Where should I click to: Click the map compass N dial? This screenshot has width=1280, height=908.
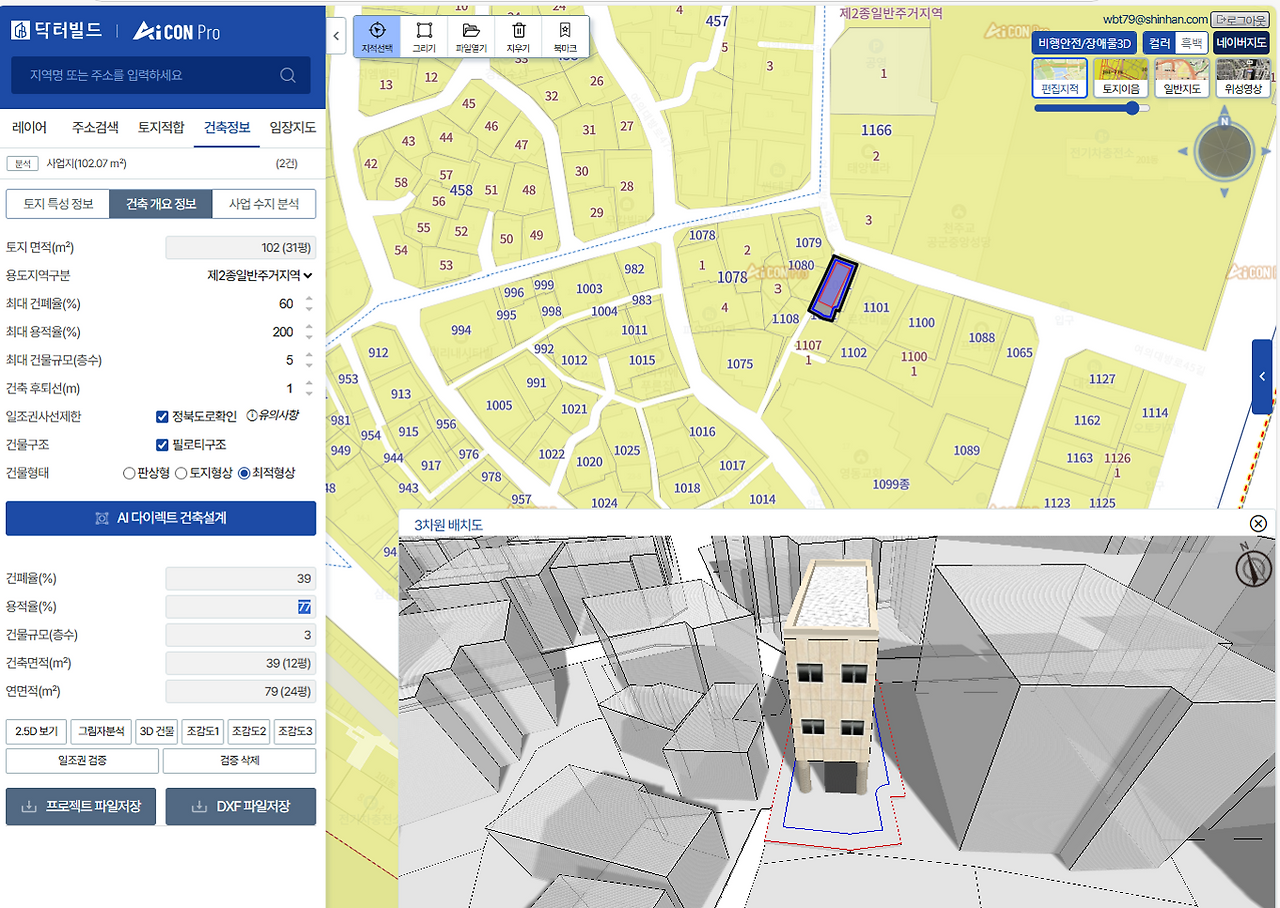point(1224,151)
